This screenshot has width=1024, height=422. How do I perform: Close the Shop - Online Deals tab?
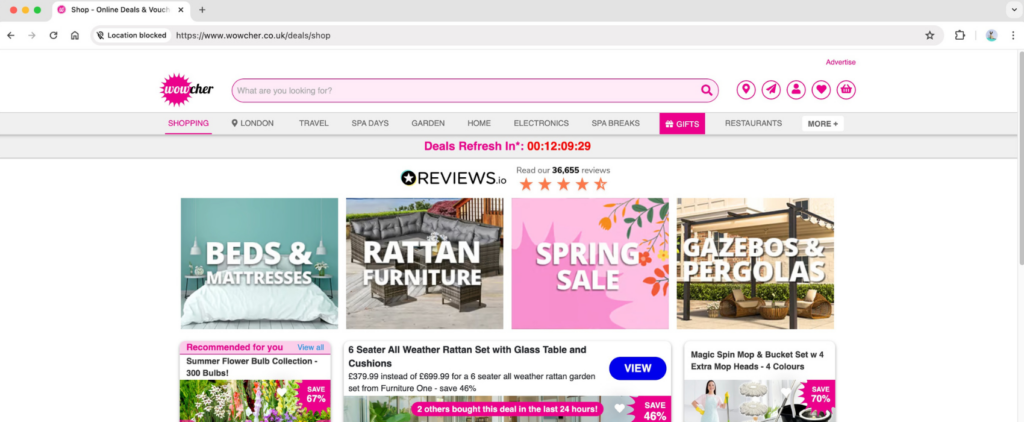pyautogui.click(x=181, y=10)
